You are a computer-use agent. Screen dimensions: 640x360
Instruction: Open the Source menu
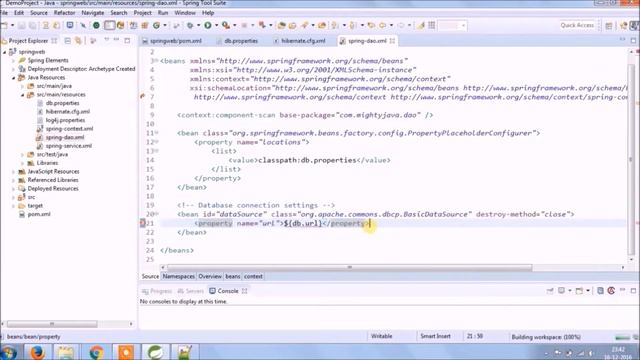pyautogui.click(x=39, y=13)
